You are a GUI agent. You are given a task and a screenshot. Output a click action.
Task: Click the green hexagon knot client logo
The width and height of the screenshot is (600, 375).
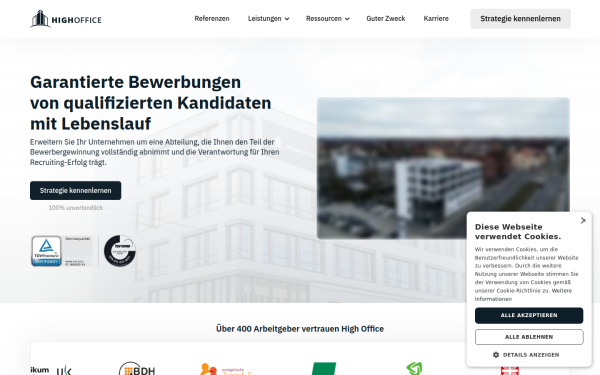[414, 369]
